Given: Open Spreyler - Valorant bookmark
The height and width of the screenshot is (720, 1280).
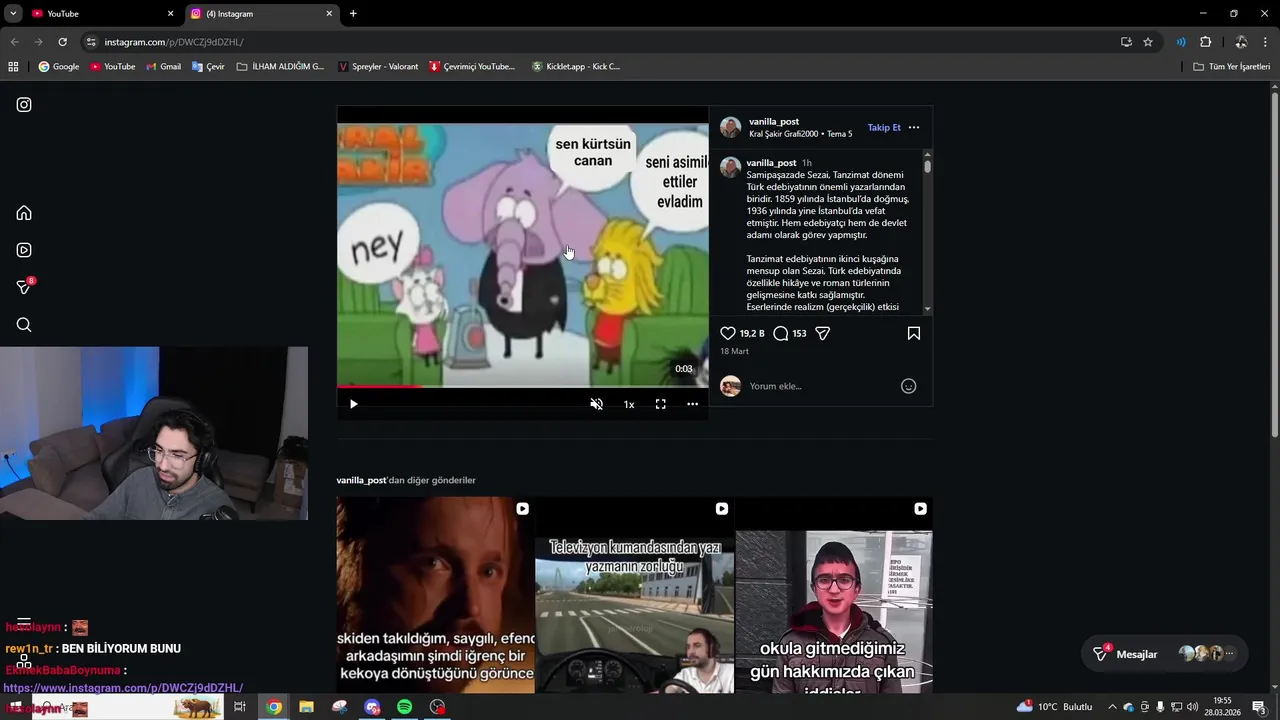Looking at the screenshot, I should click(x=379, y=67).
